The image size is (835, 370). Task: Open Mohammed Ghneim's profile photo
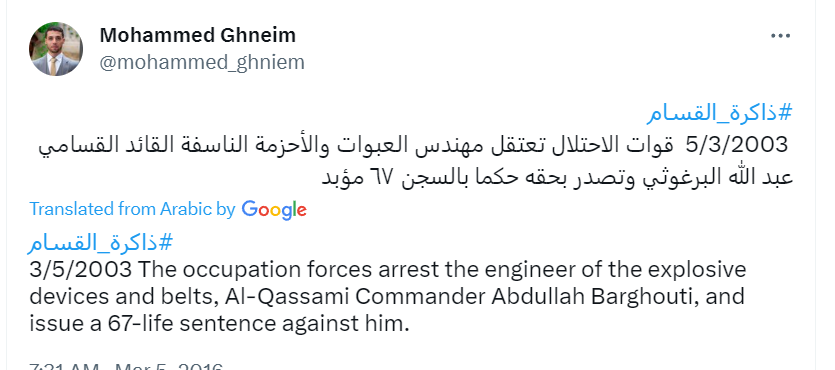(55, 48)
